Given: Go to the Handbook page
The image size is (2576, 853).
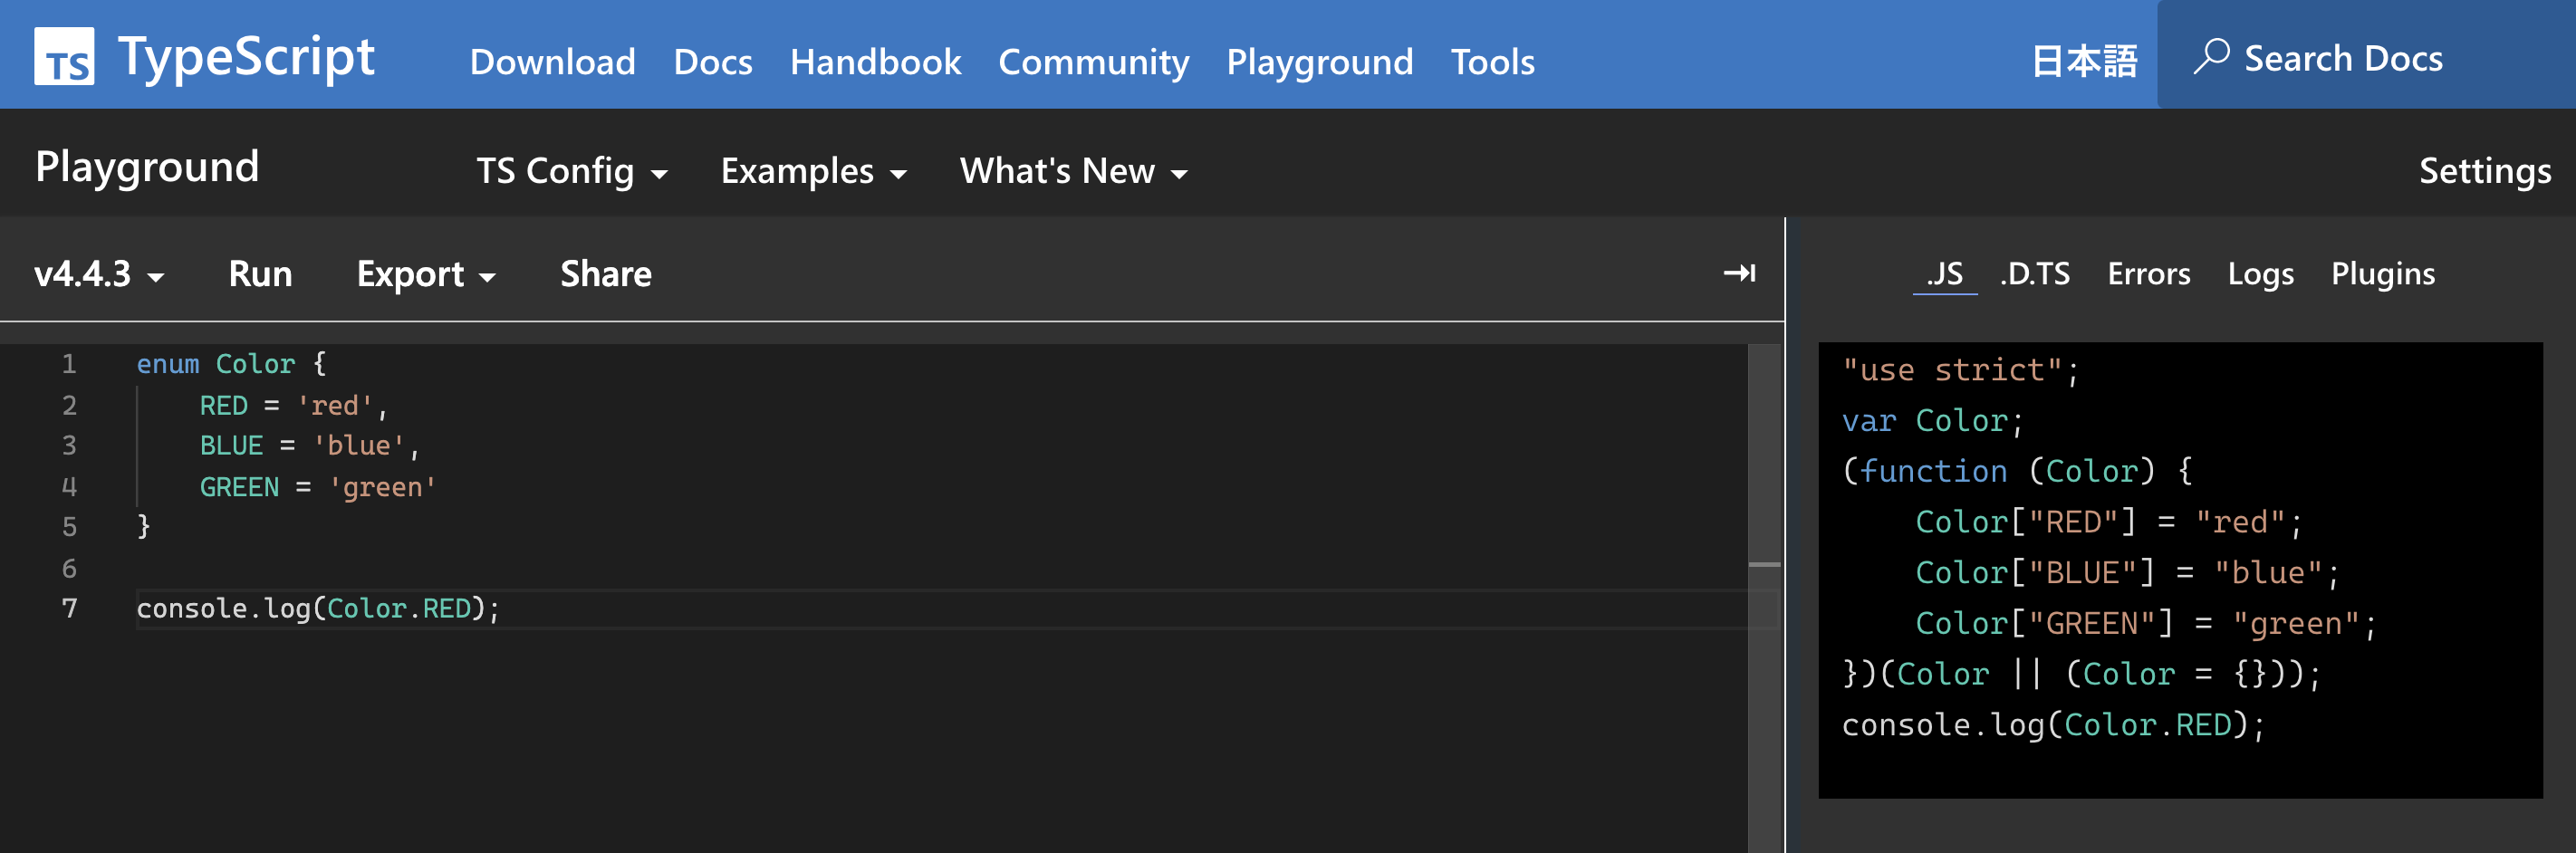Looking at the screenshot, I should 875,62.
